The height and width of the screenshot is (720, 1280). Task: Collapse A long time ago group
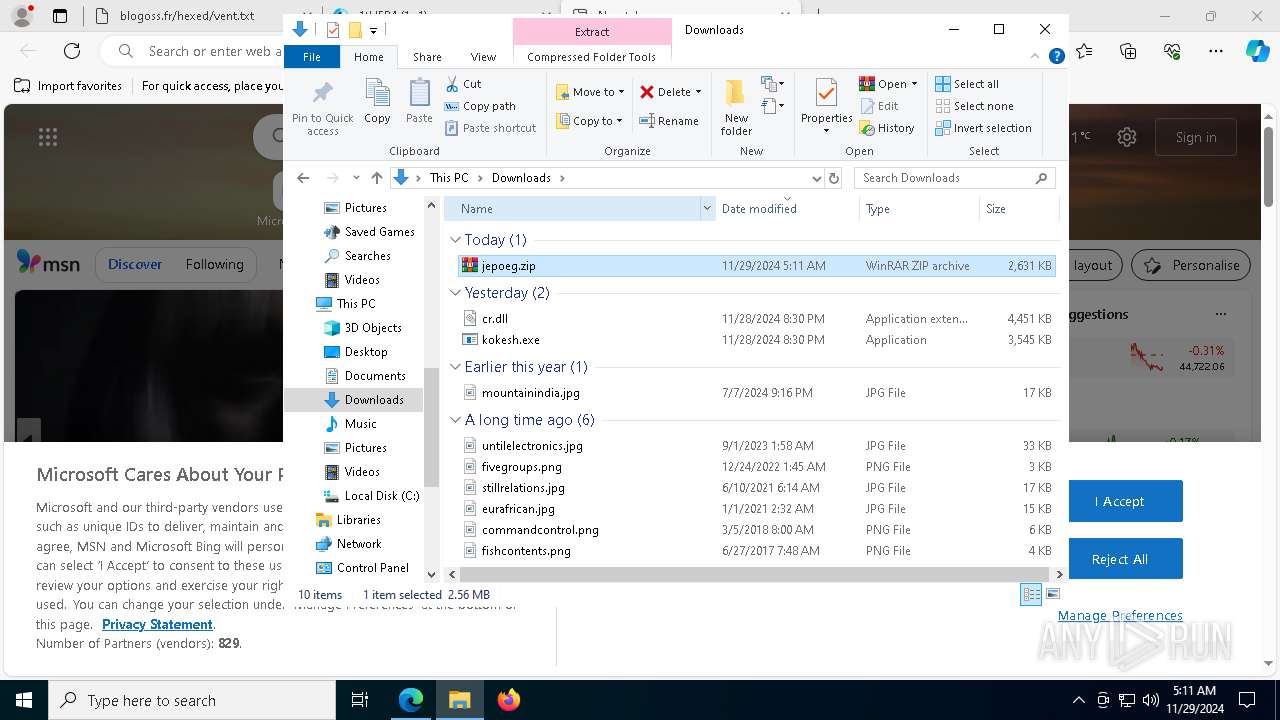click(455, 420)
